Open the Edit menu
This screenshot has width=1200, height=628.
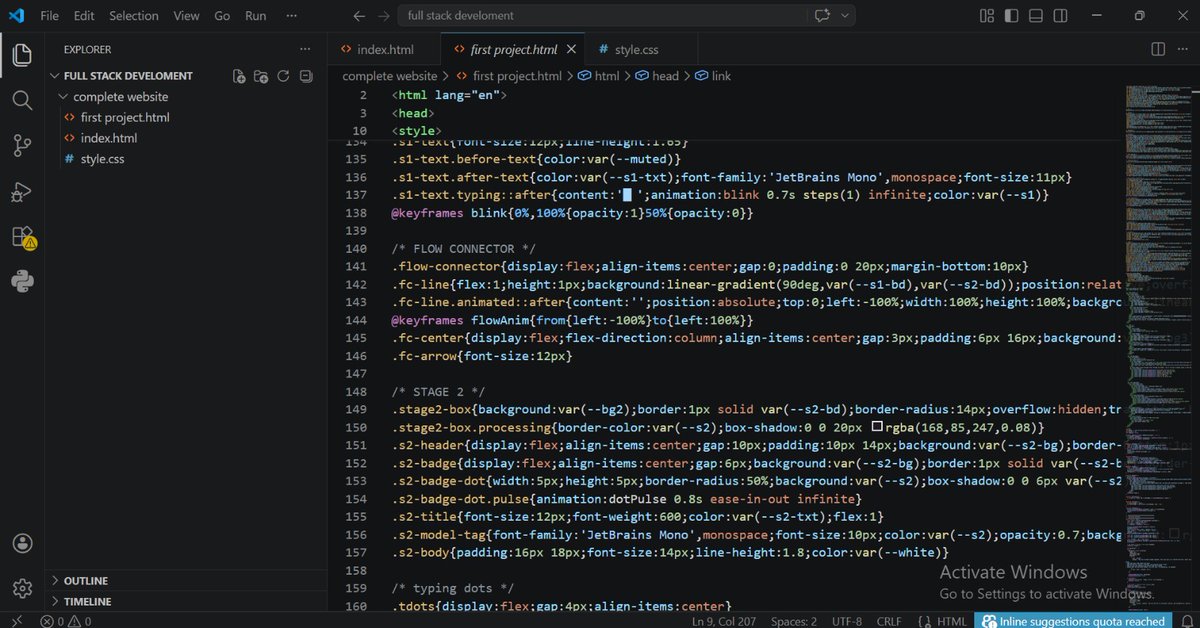click(84, 16)
